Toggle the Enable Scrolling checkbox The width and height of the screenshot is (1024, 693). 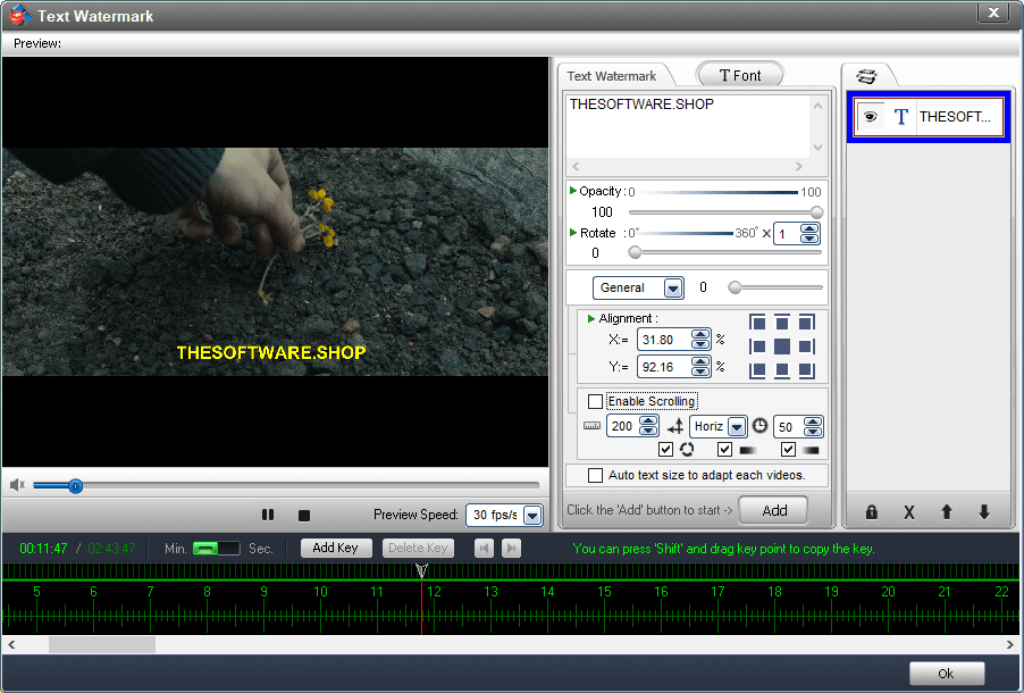tap(595, 401)
